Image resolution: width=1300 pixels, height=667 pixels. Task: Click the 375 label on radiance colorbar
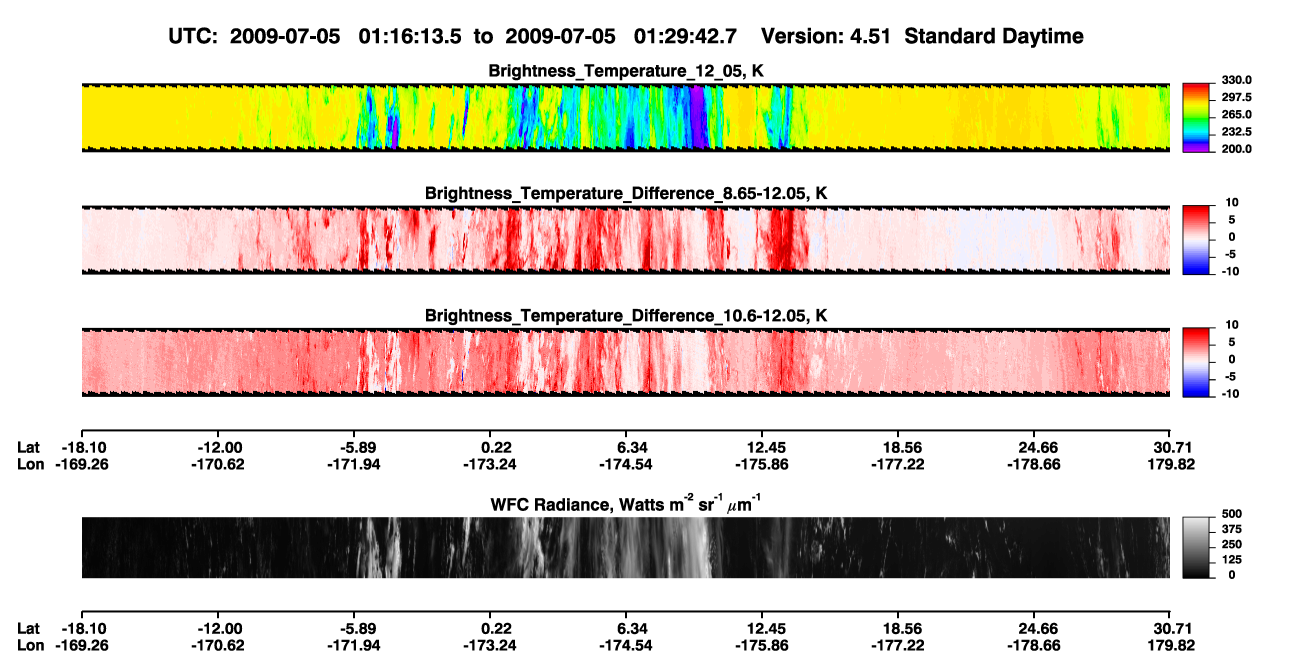[x=1232, y=531]
